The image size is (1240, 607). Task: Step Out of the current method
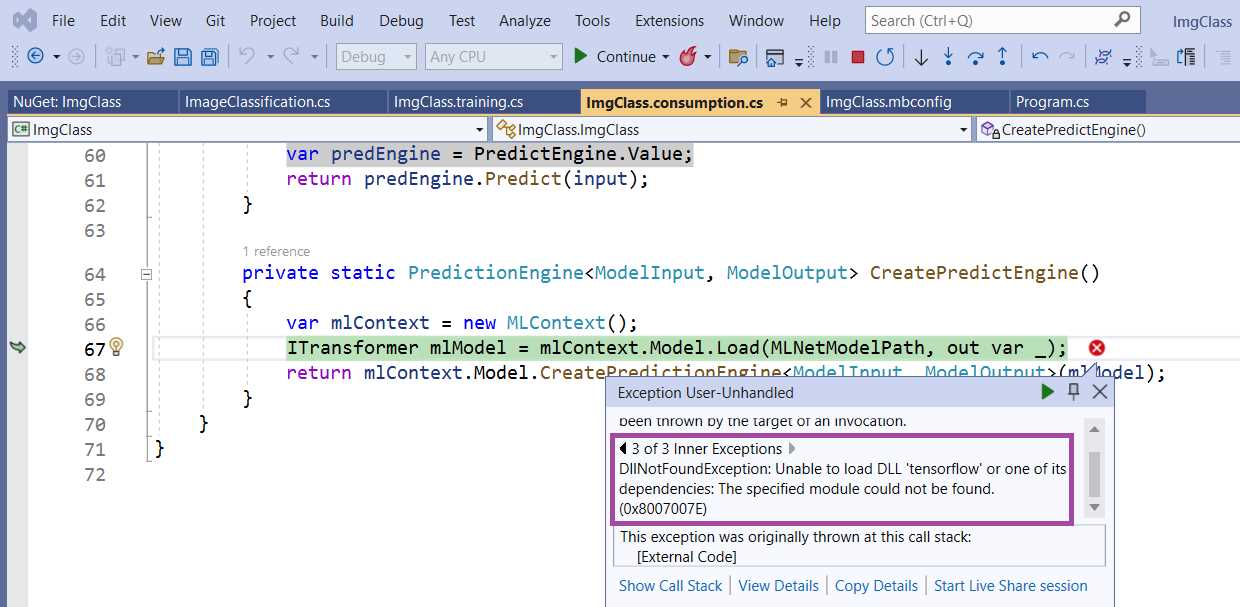[x=1002, y=57]
